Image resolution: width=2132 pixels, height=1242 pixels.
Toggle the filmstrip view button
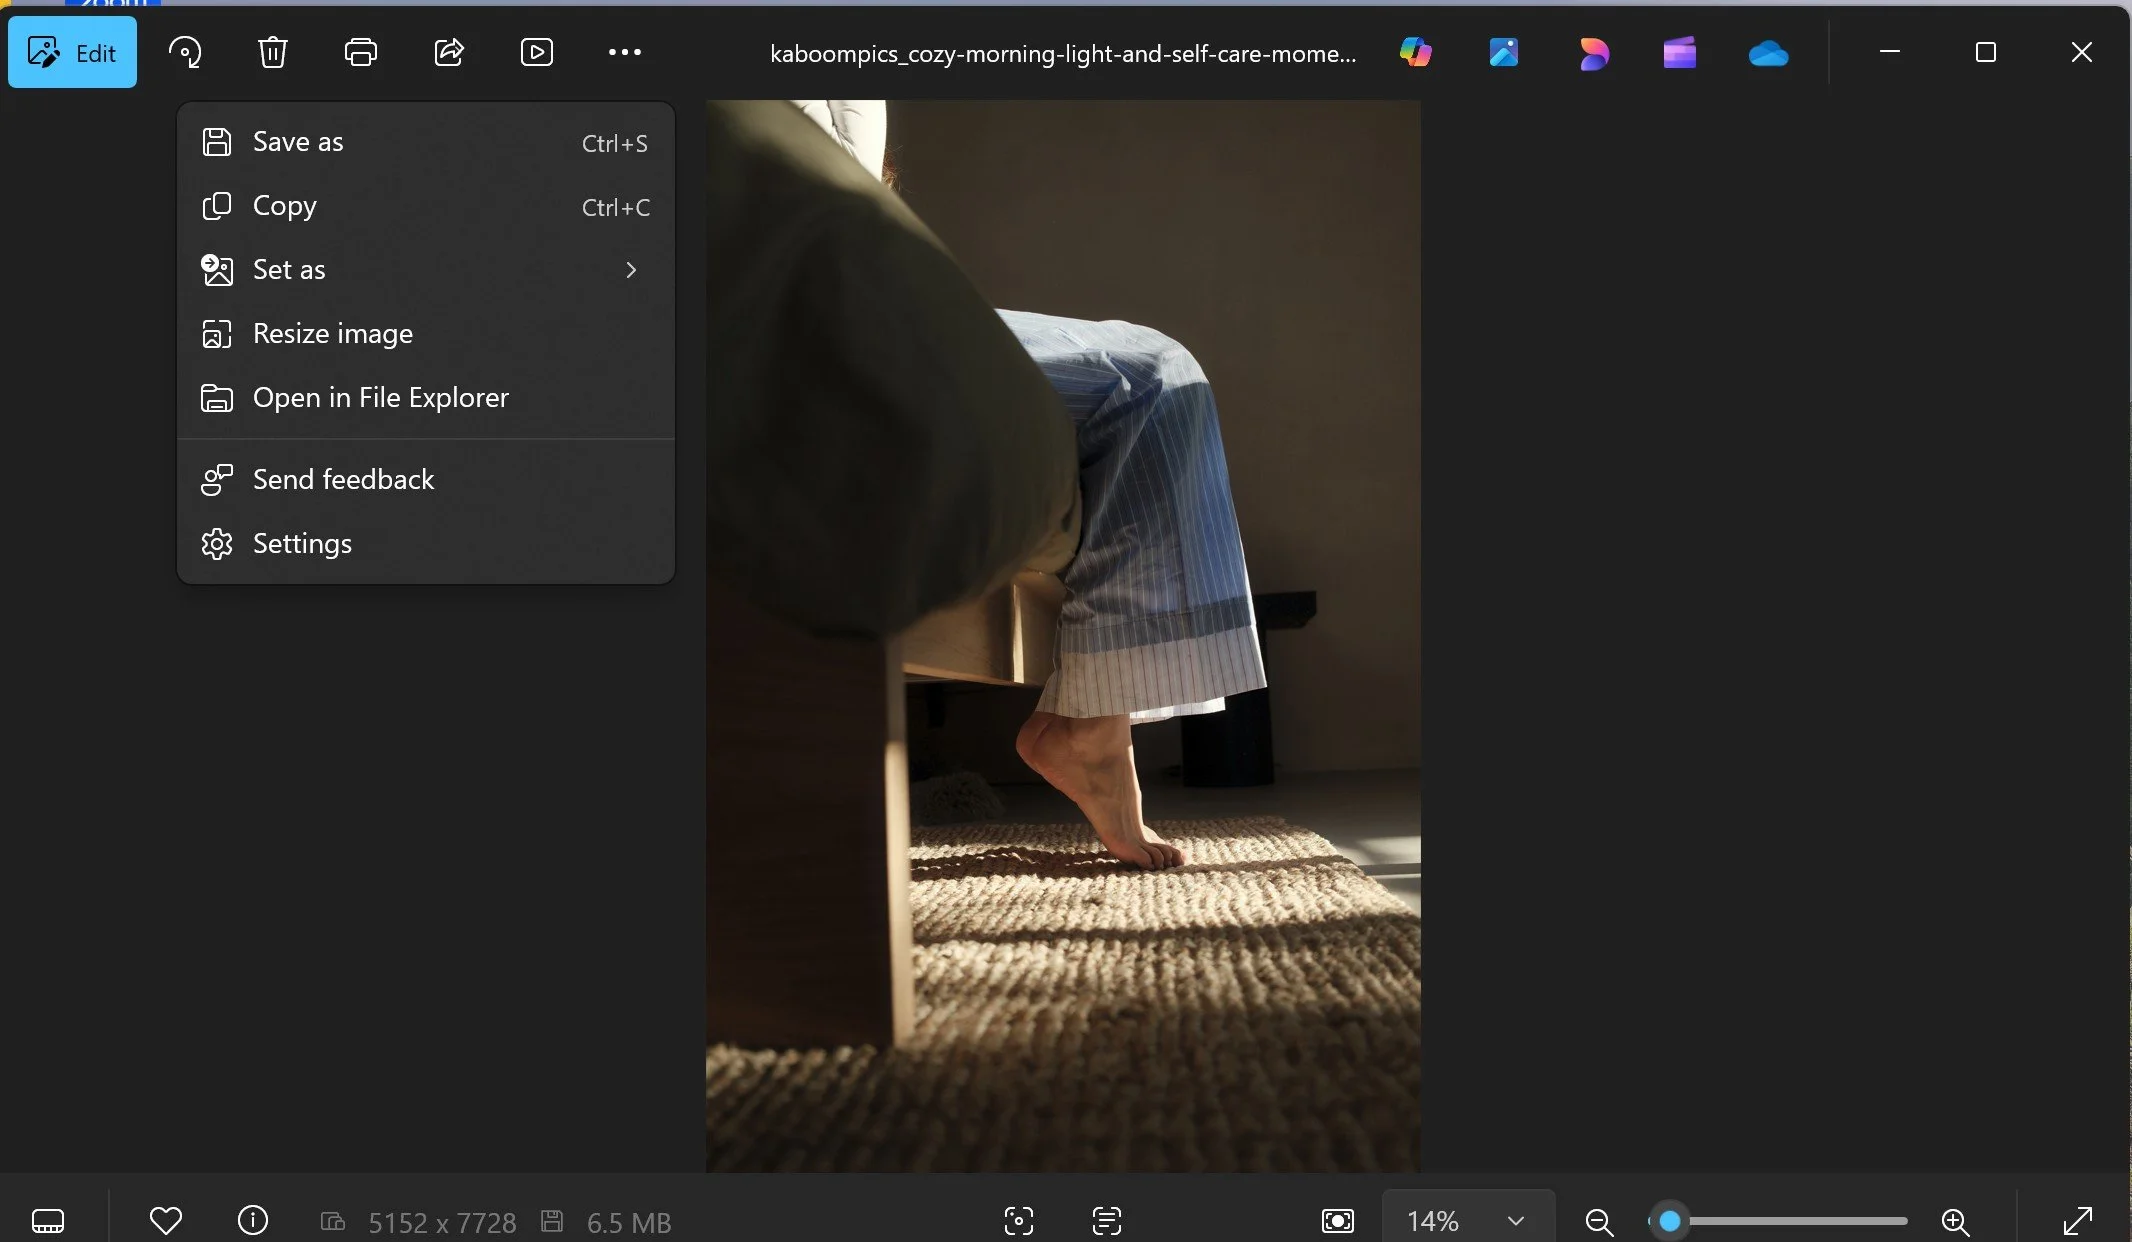tap(48, 1220)
